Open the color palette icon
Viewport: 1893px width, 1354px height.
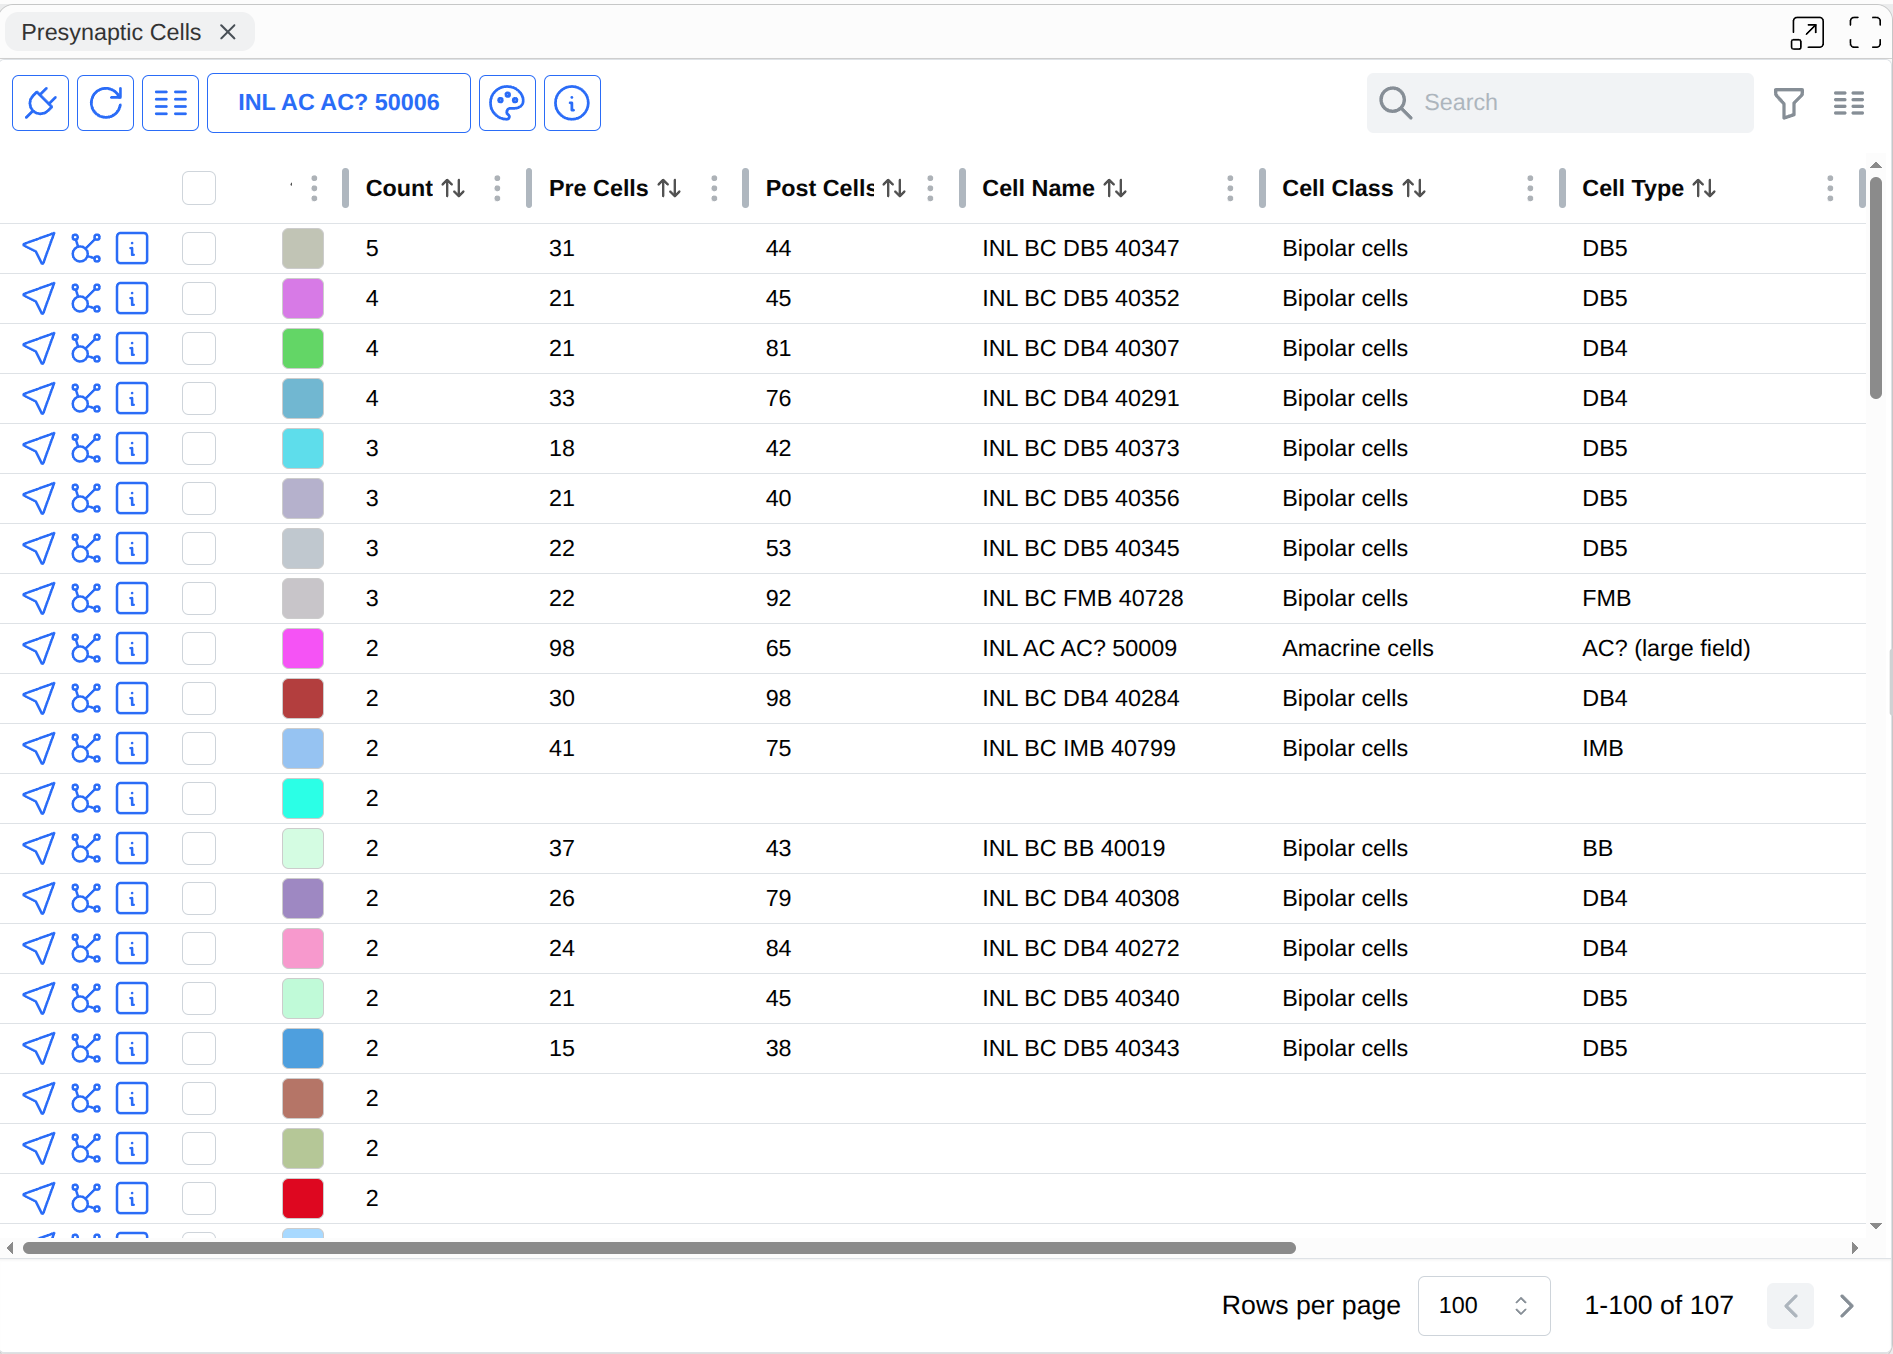click(x=507, y=102)
